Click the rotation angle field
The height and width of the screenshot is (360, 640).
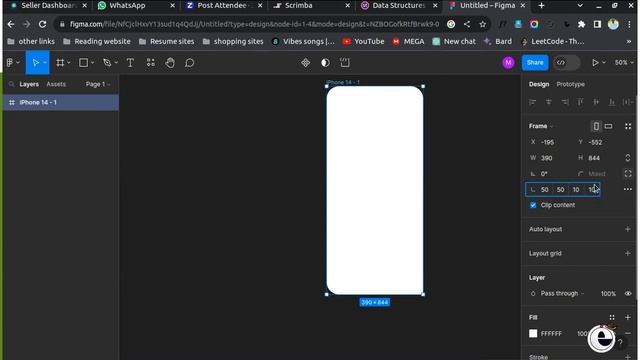click(x=549, y=174)
